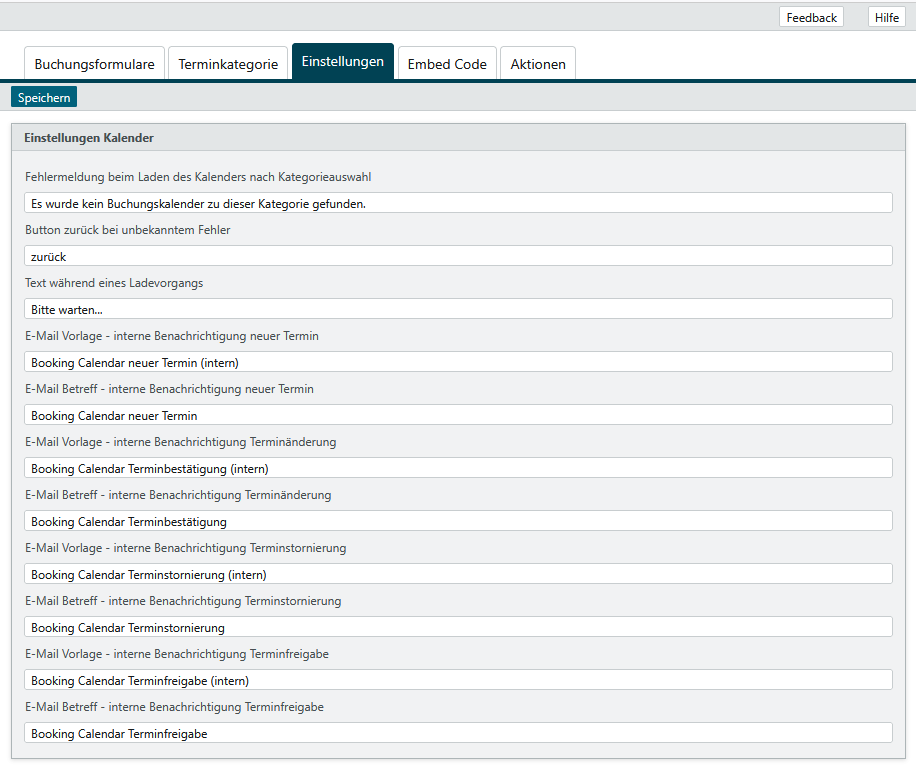Select 'Booking Calendar Terminbestätigung (intern)' field

click(x=458, y=468)
